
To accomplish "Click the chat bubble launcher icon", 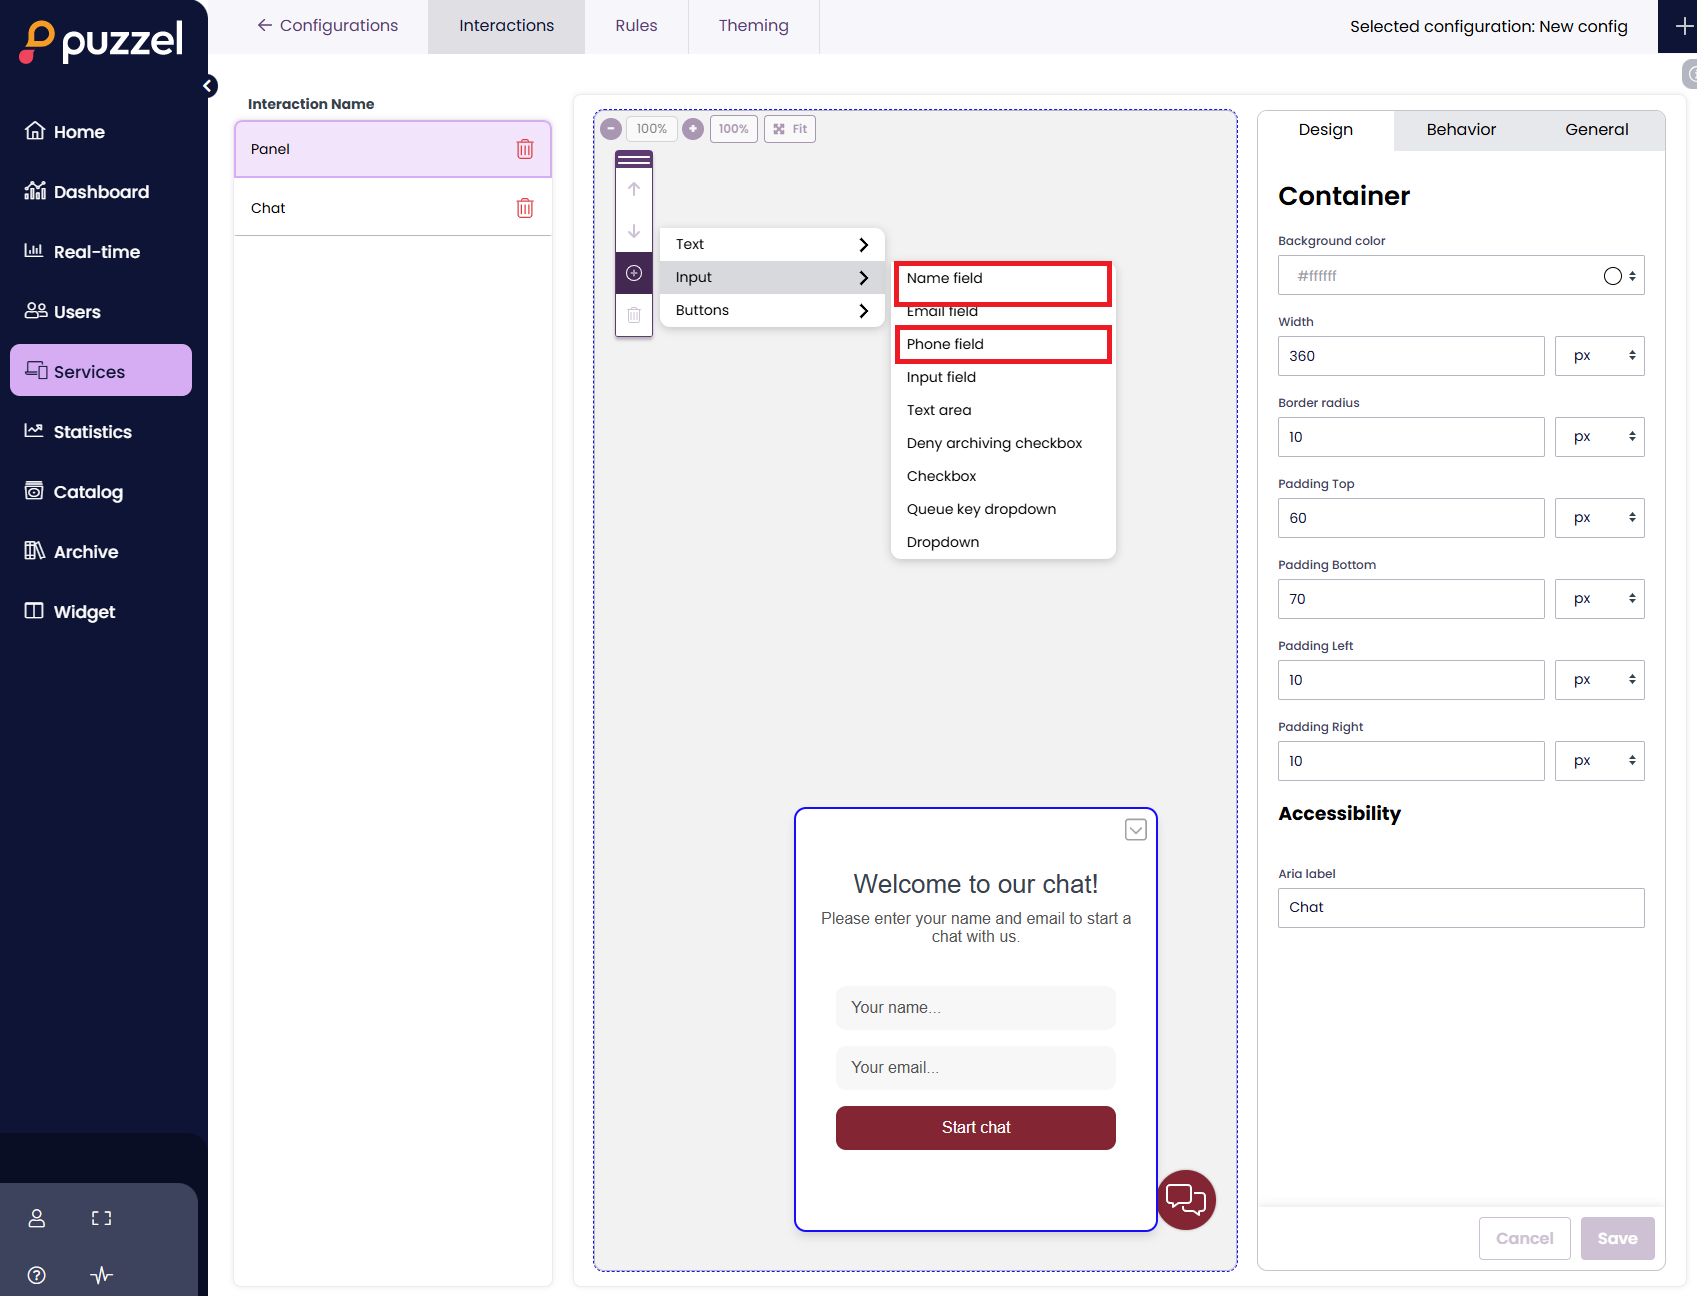I will point(1185,1199).
